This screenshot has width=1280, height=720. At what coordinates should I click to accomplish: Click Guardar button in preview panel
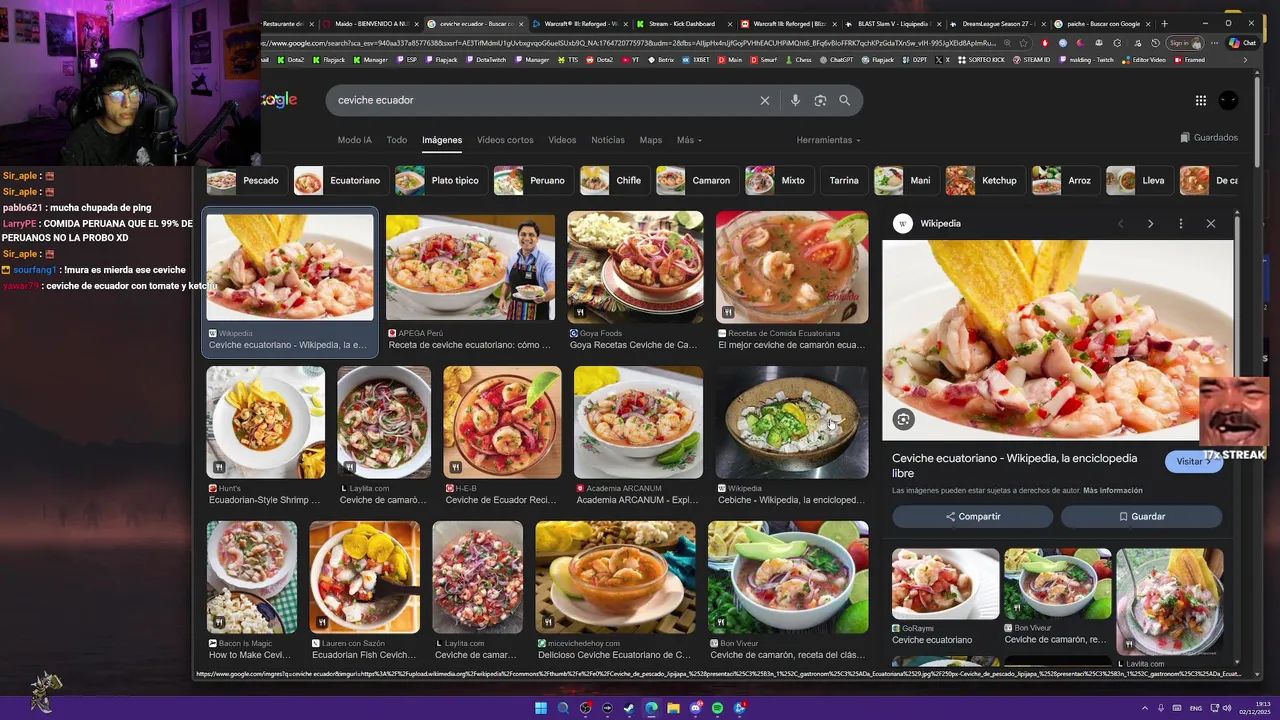[1141, 517]
